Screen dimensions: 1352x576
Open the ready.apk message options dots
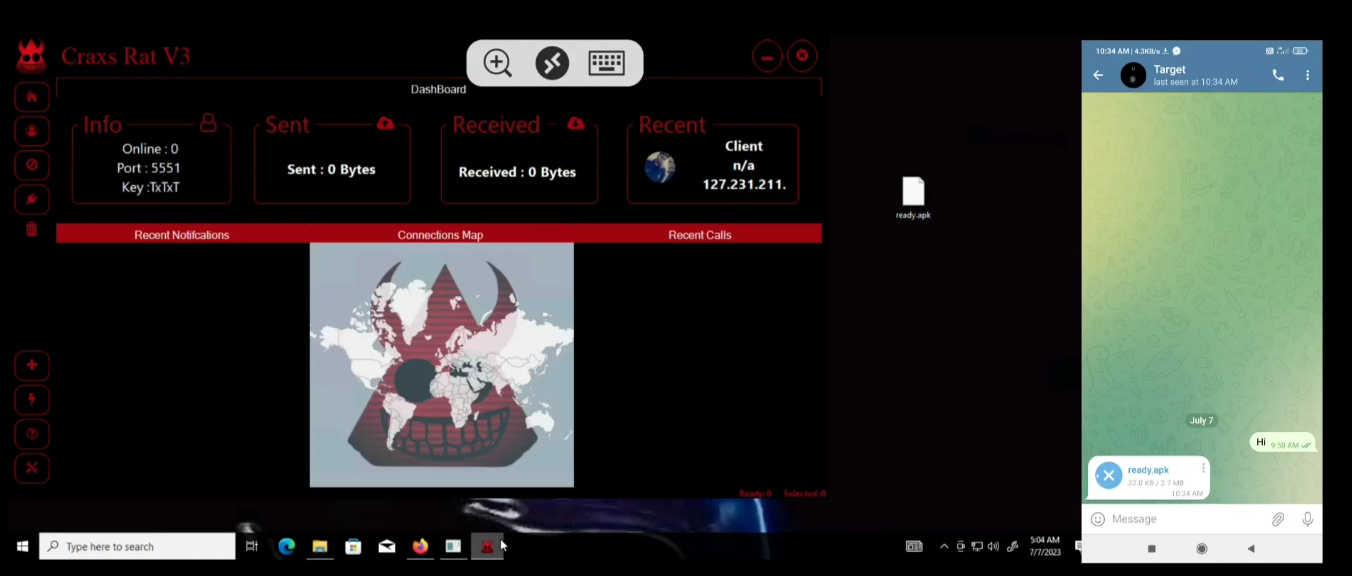(1203, 468)
